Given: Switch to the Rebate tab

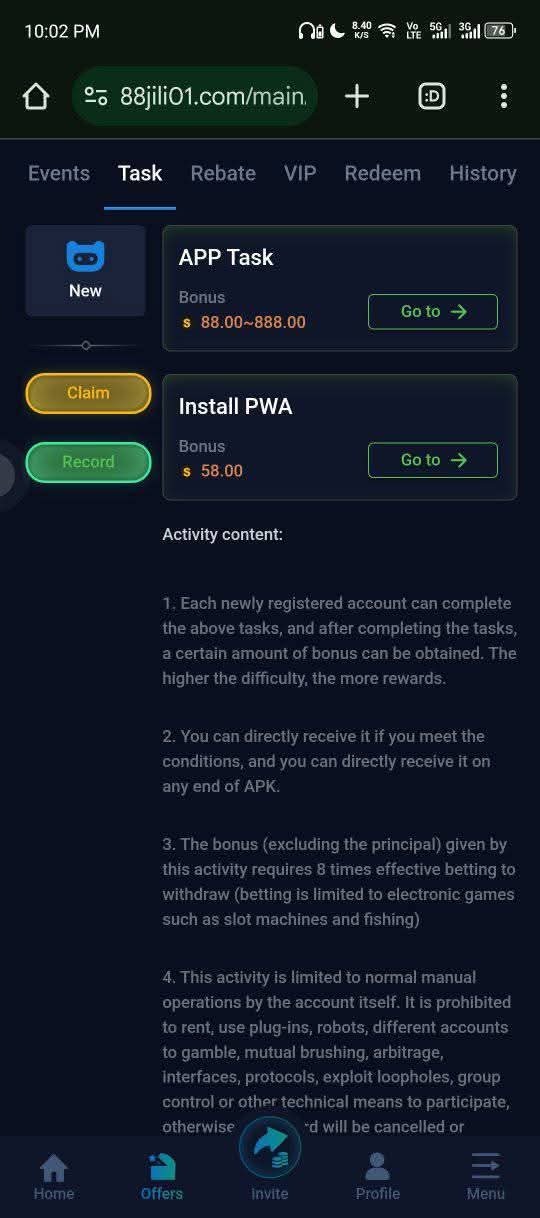Looking at the screenshot, I should tap(223, 173).
